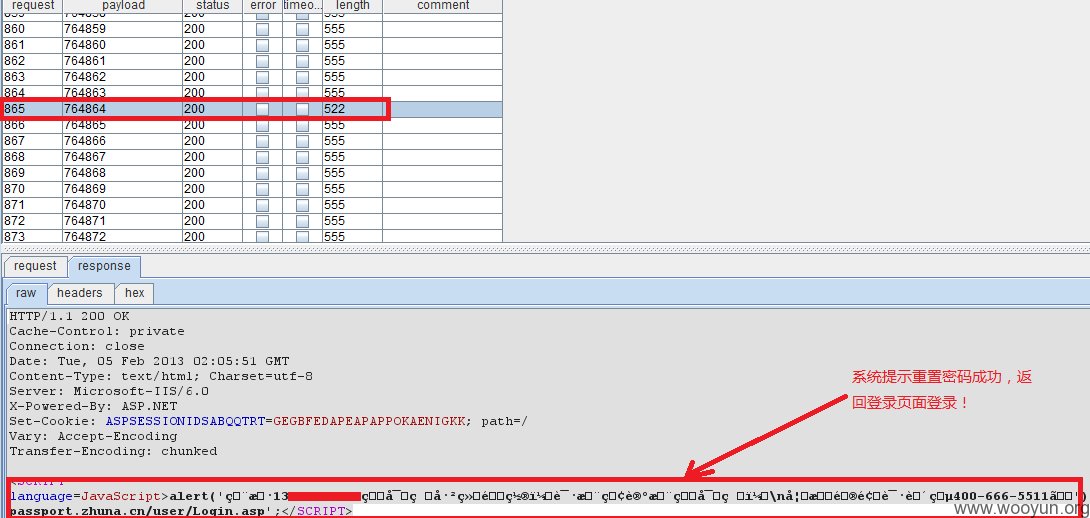The image size is (1090, 518).
Task: Check the error box for request 872
Action: pyautogui.click(x=262, y=221)
